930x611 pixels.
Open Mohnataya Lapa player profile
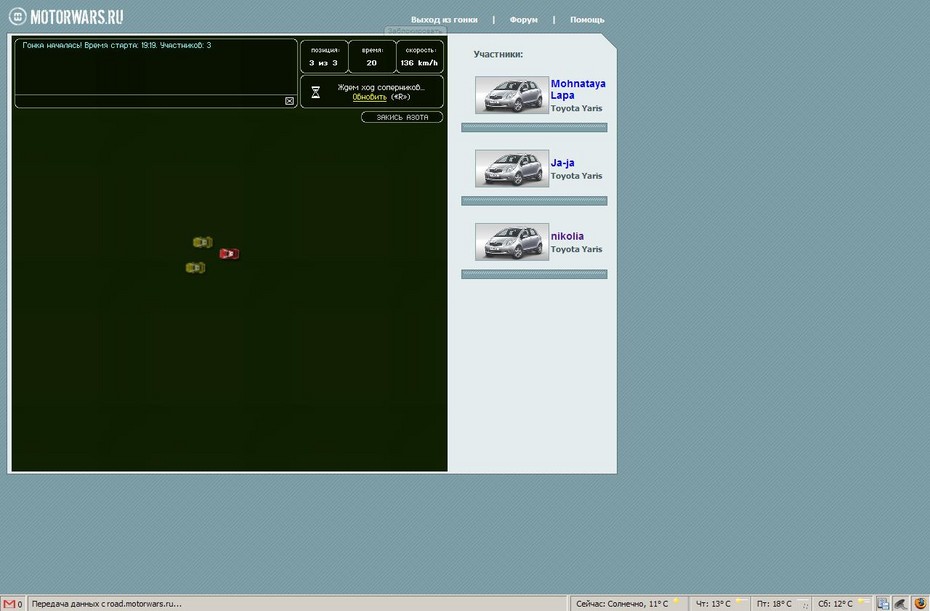point(578,89)
